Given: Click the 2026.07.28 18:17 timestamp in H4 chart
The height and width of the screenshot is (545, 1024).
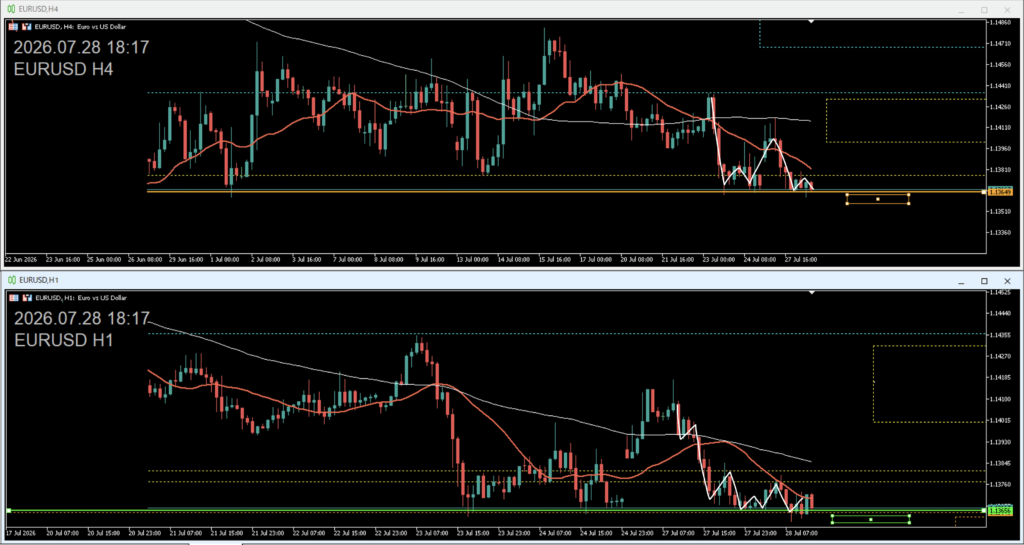Looking at the screenshot, I should click(82, 48).
